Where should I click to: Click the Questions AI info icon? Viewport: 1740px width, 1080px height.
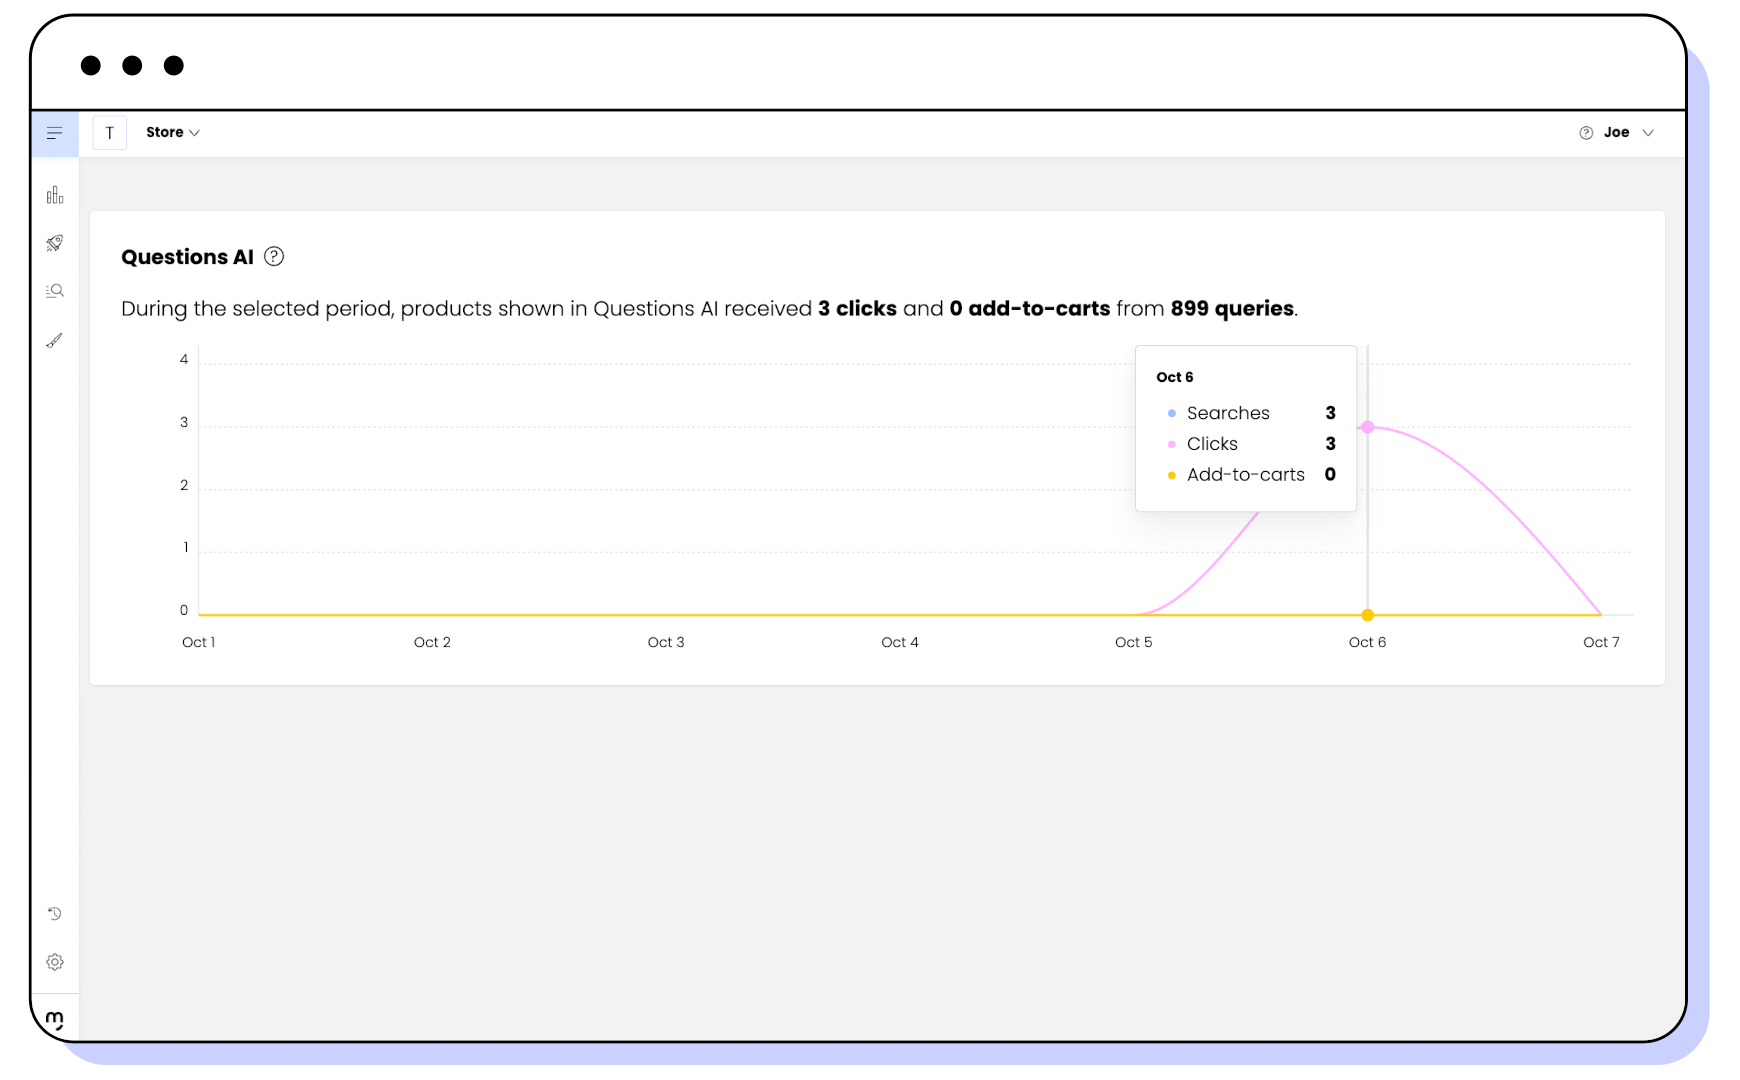point(274,257)
